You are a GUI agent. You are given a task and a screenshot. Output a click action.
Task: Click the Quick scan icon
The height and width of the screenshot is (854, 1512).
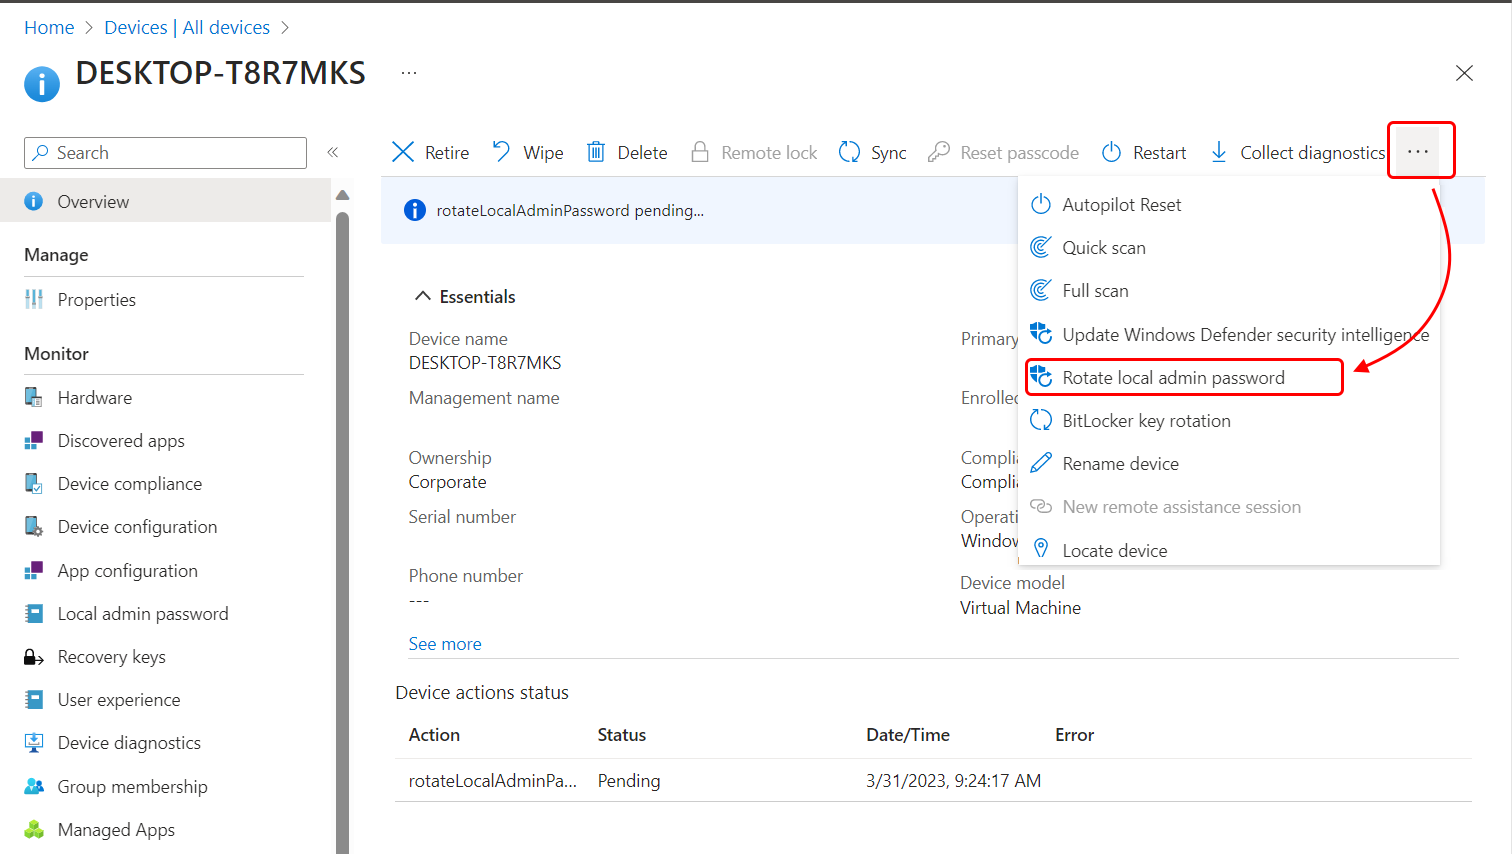coord(1041,247)
